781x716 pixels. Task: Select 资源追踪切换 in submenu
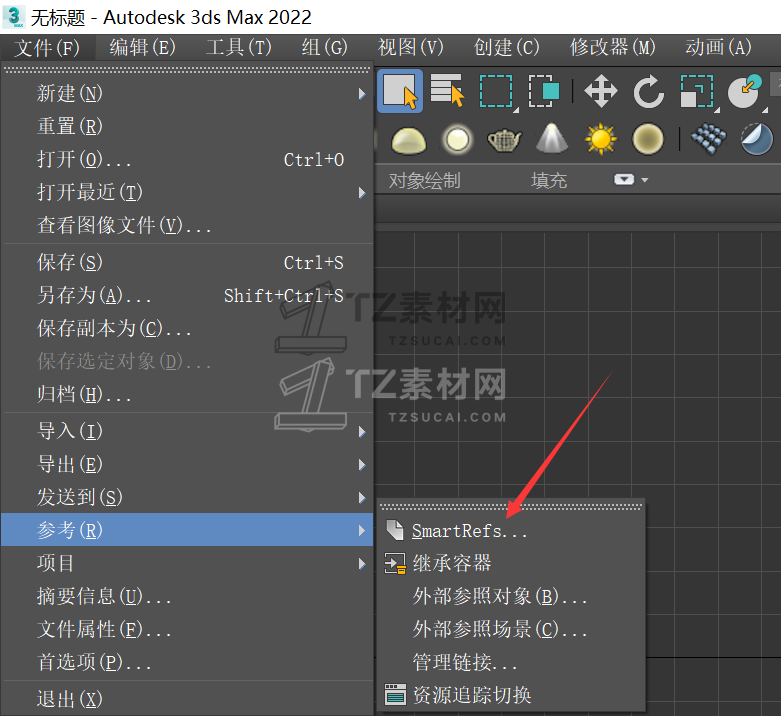(511, 695)
